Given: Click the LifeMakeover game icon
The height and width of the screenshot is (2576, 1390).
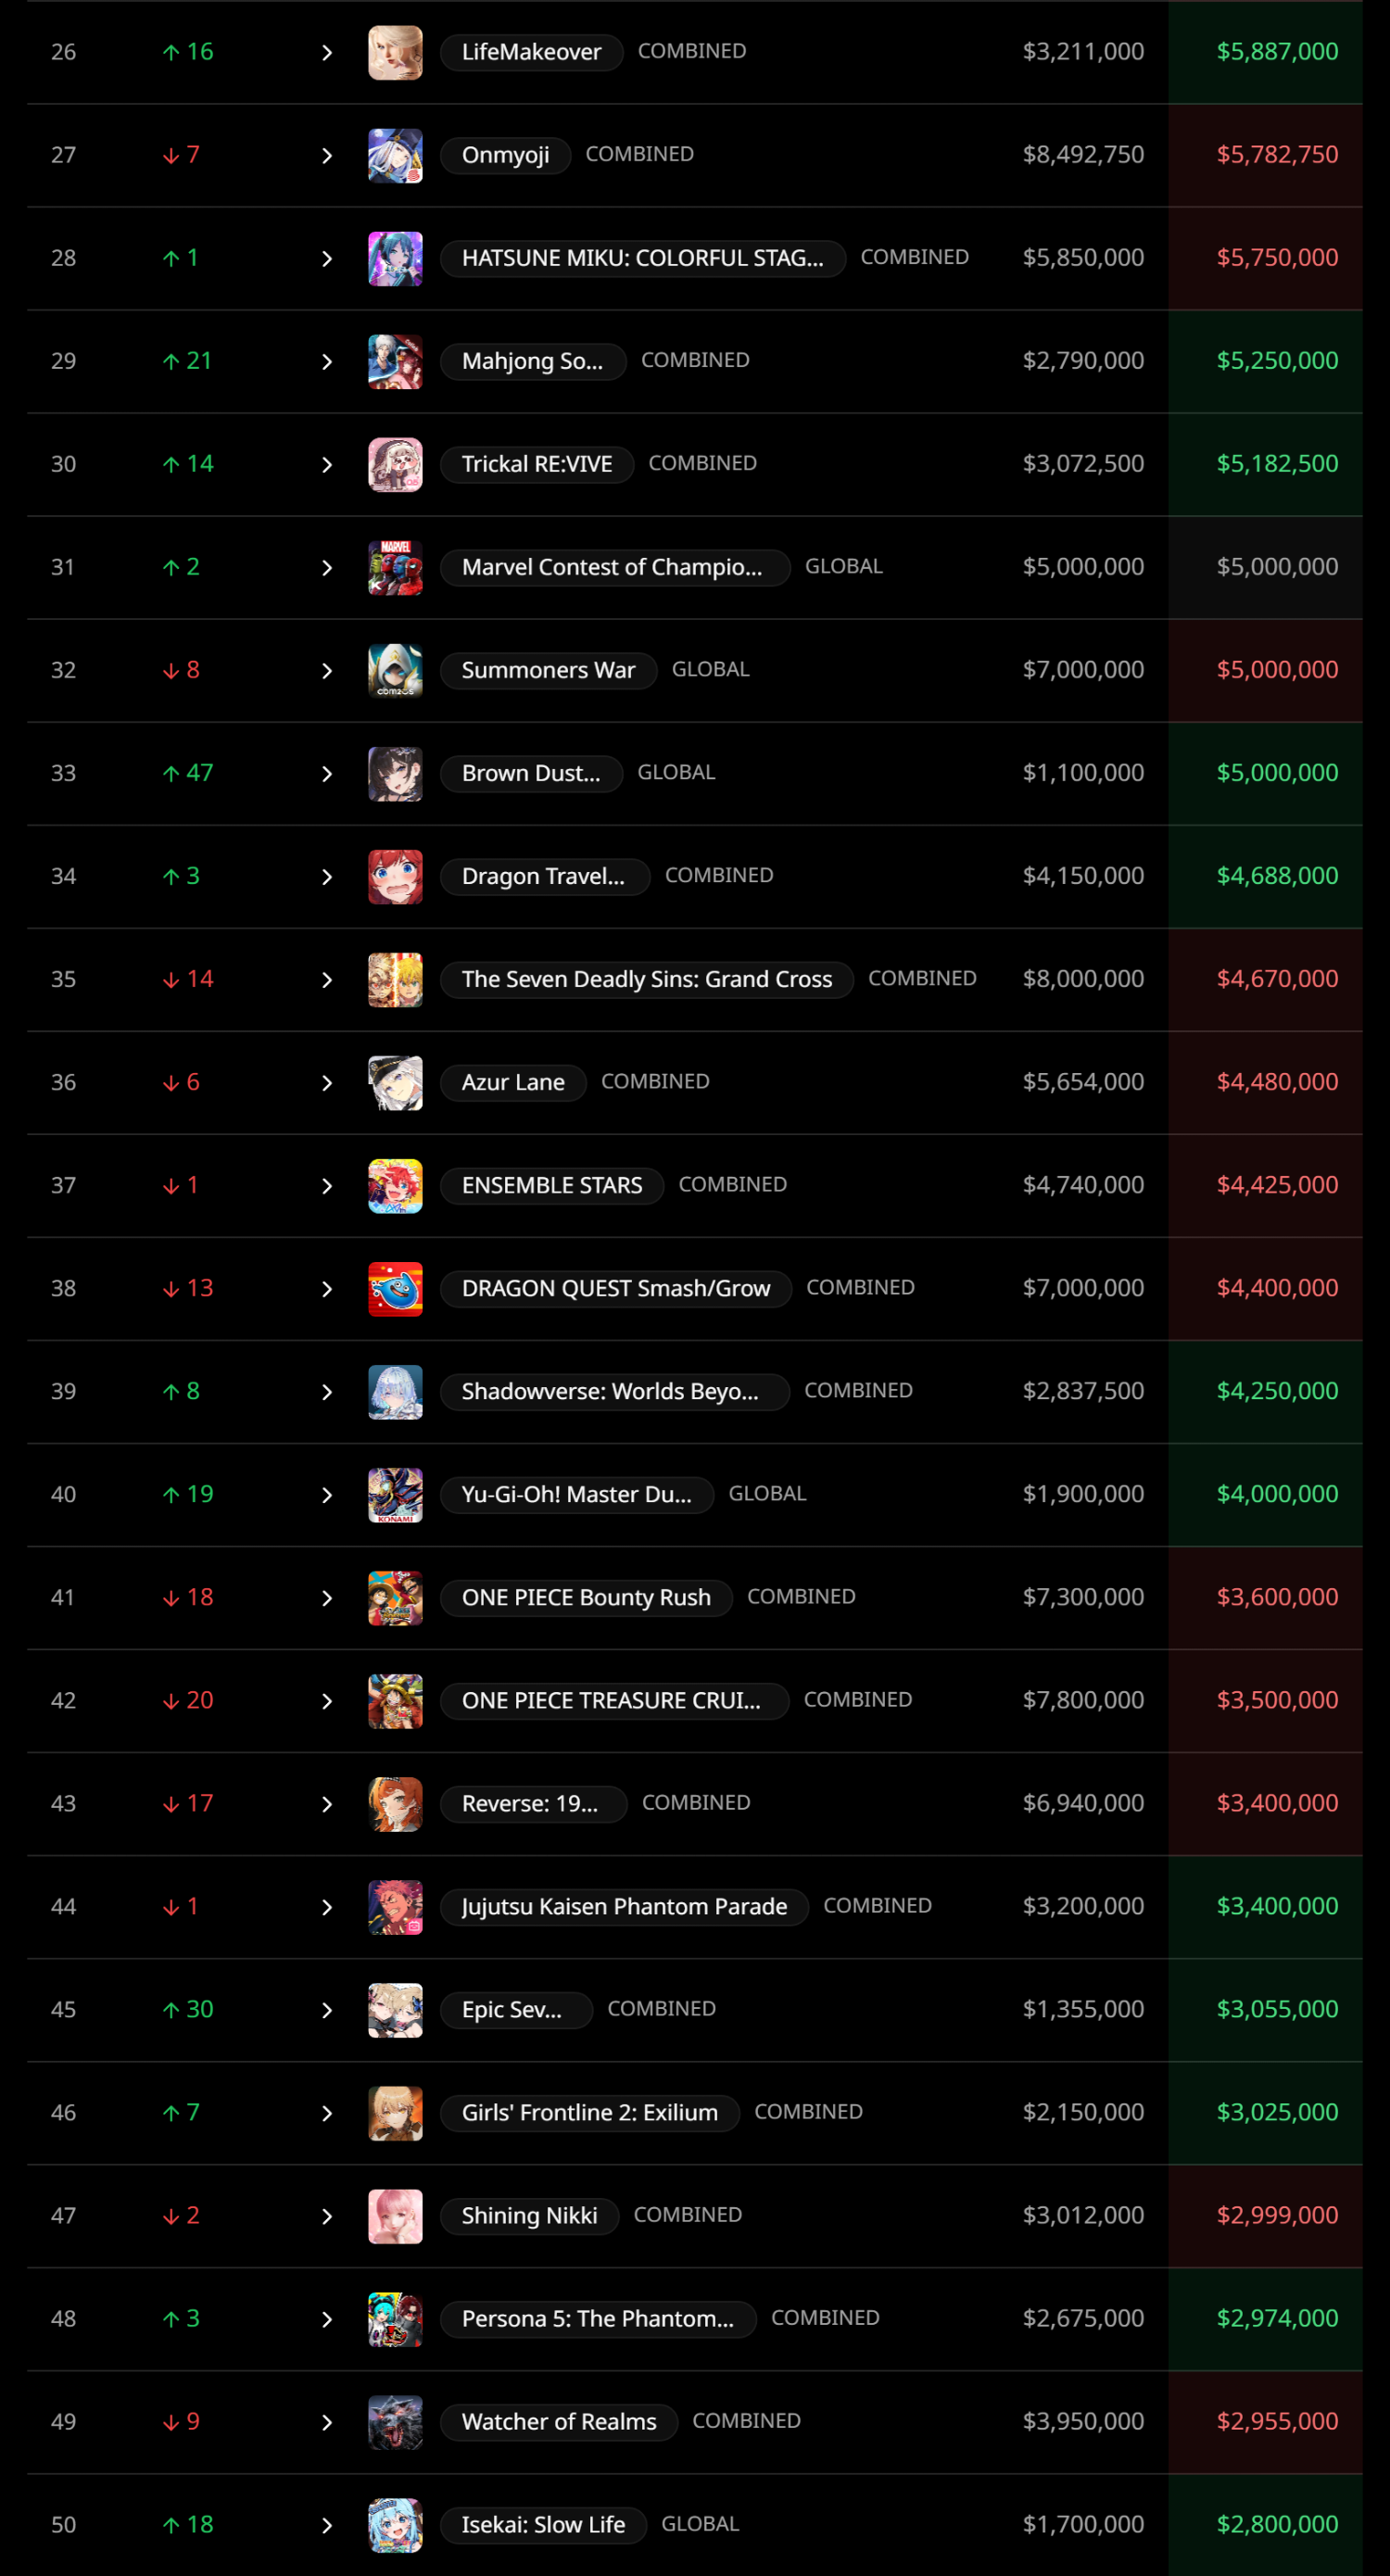Looking at the screenshot, I should click(395, 52).
